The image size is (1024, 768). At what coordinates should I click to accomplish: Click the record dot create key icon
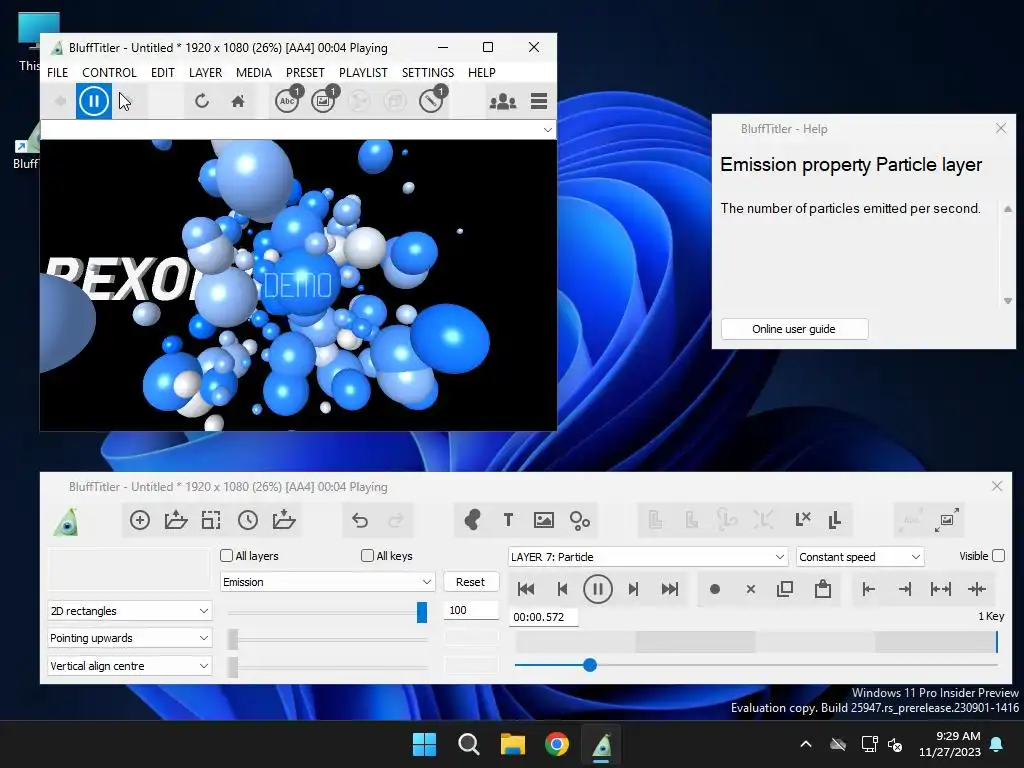pyautogui.click(x=715, y=589)
